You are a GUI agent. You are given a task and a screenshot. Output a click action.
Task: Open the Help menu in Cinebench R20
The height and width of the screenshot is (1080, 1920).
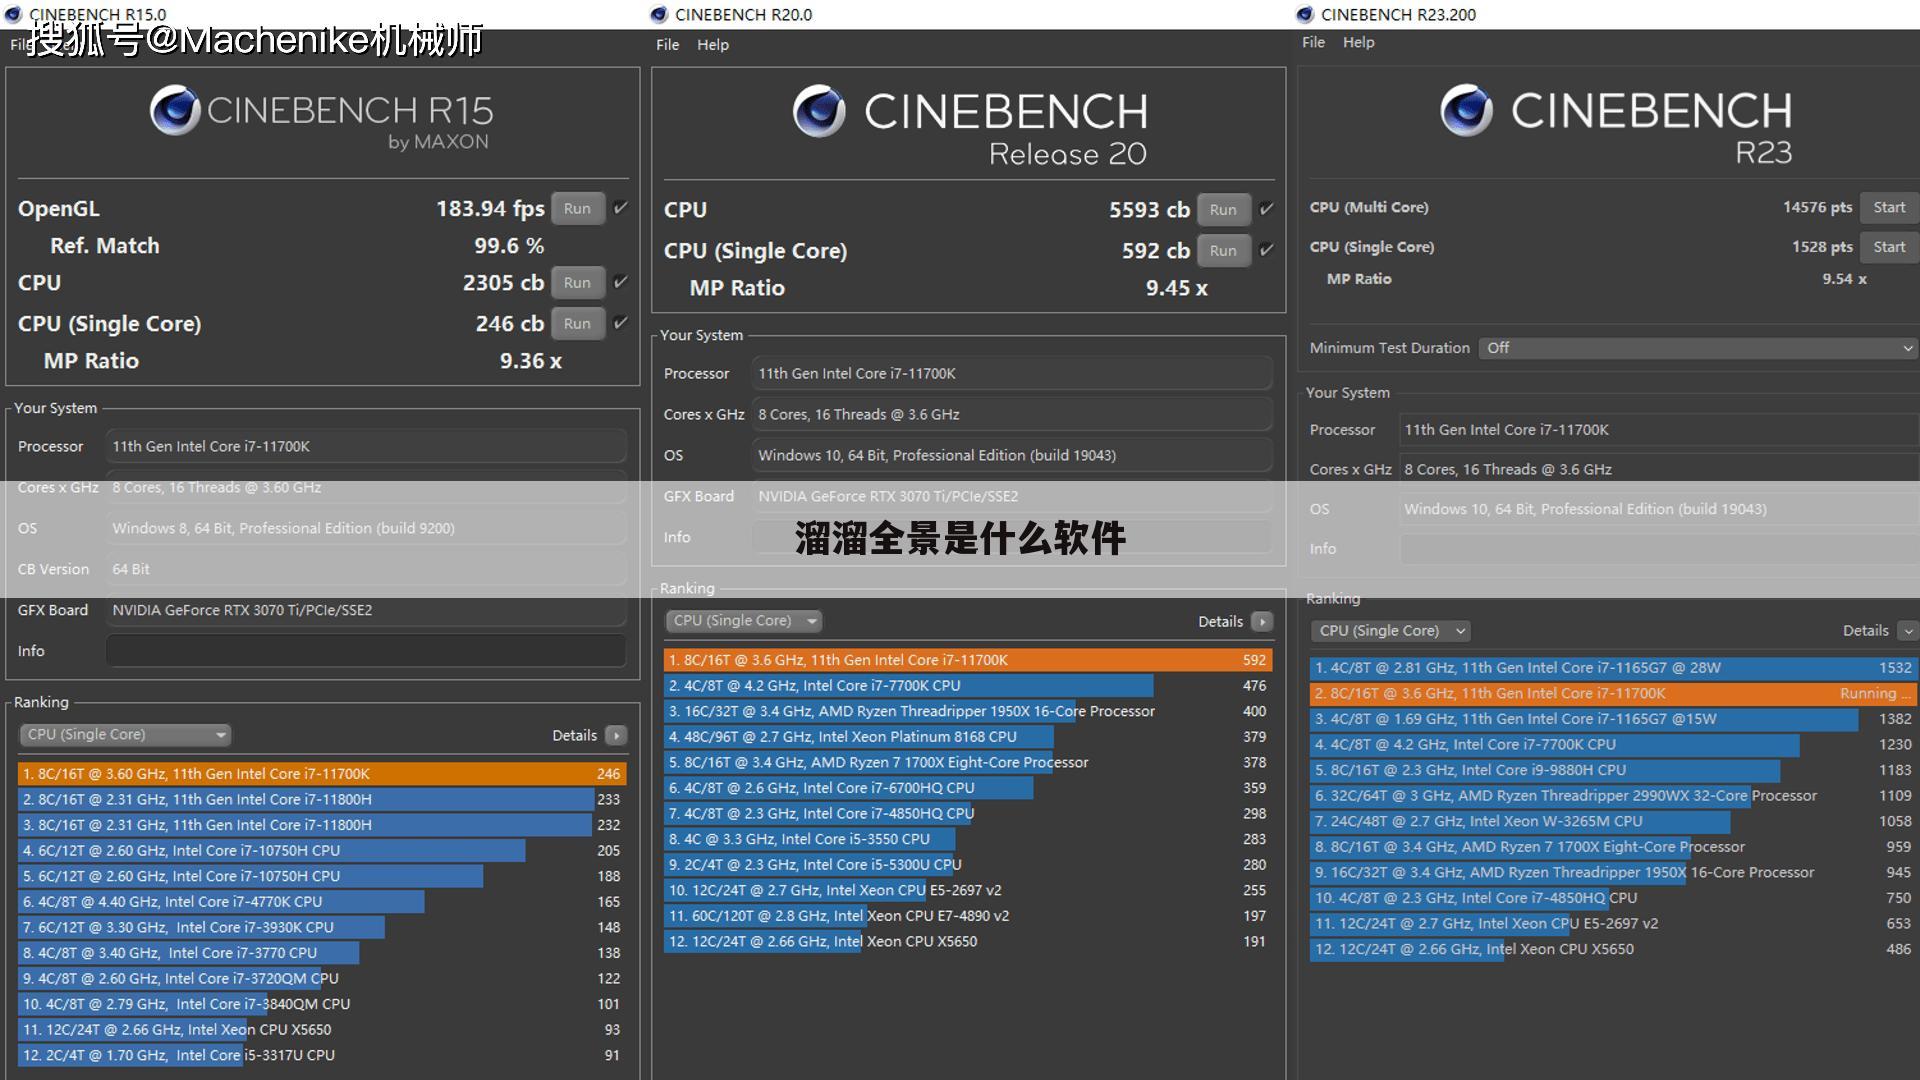point(712,44)
